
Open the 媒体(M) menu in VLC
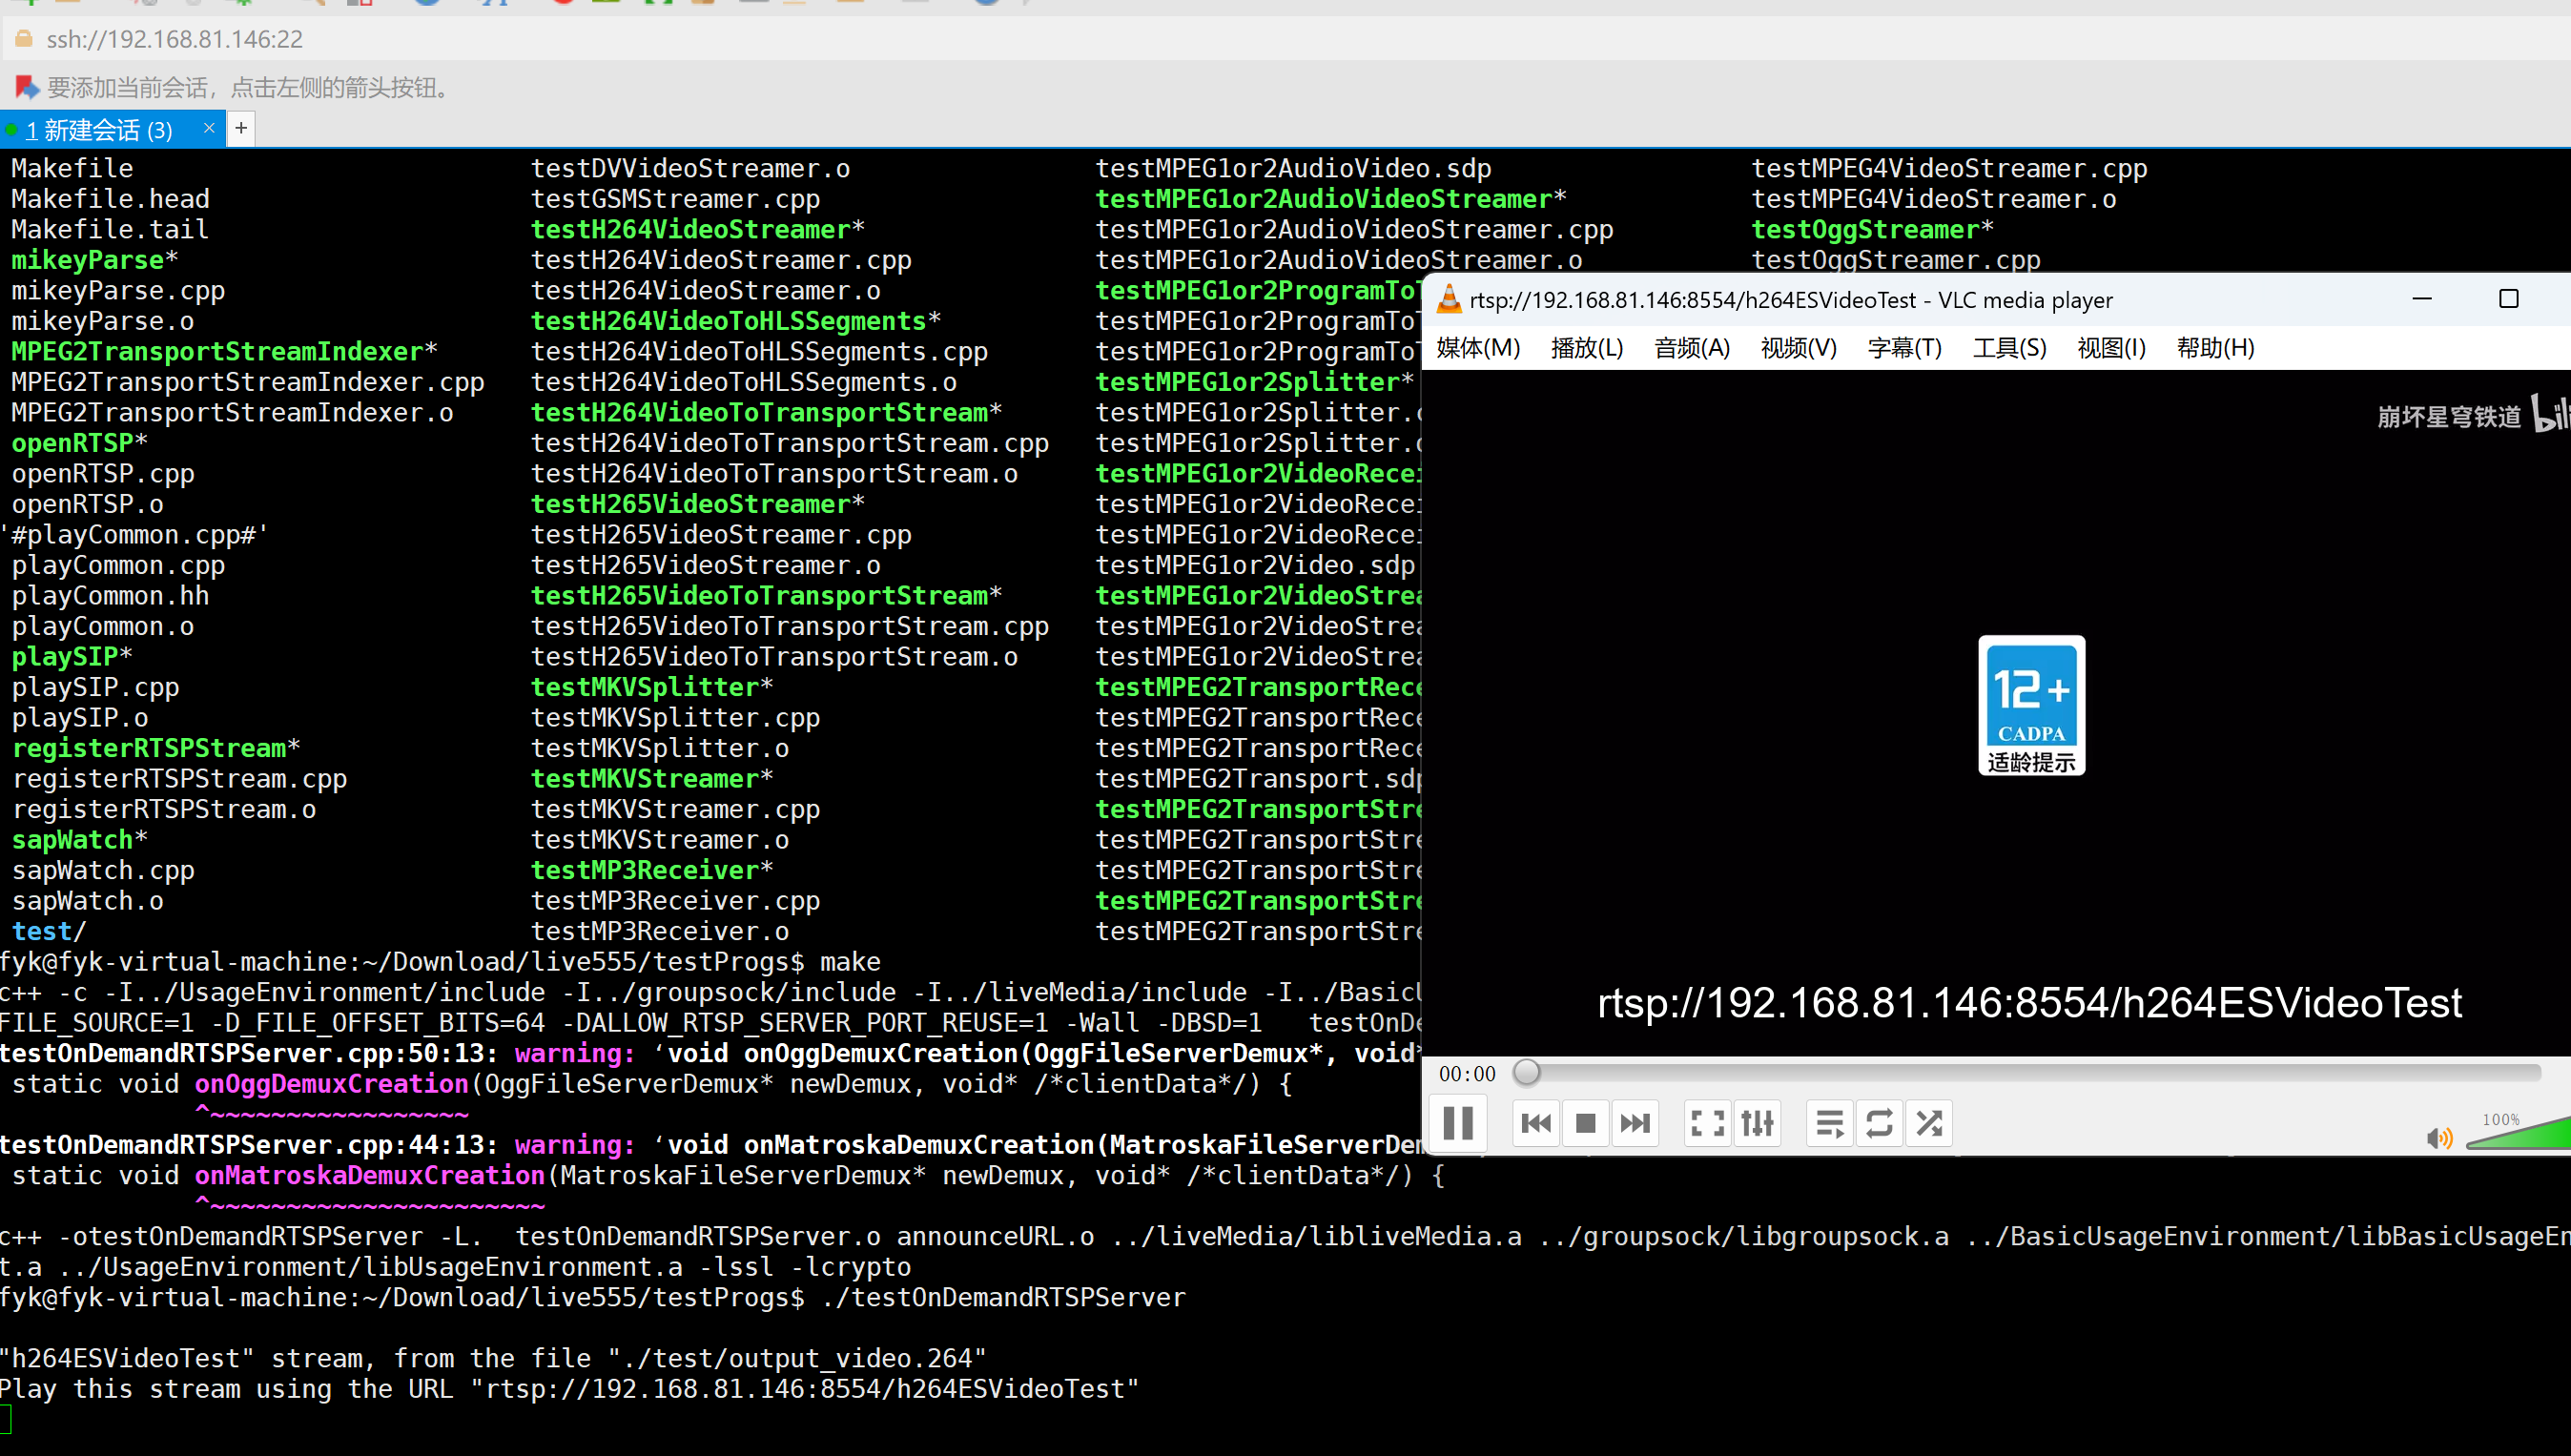(1478, 348)
